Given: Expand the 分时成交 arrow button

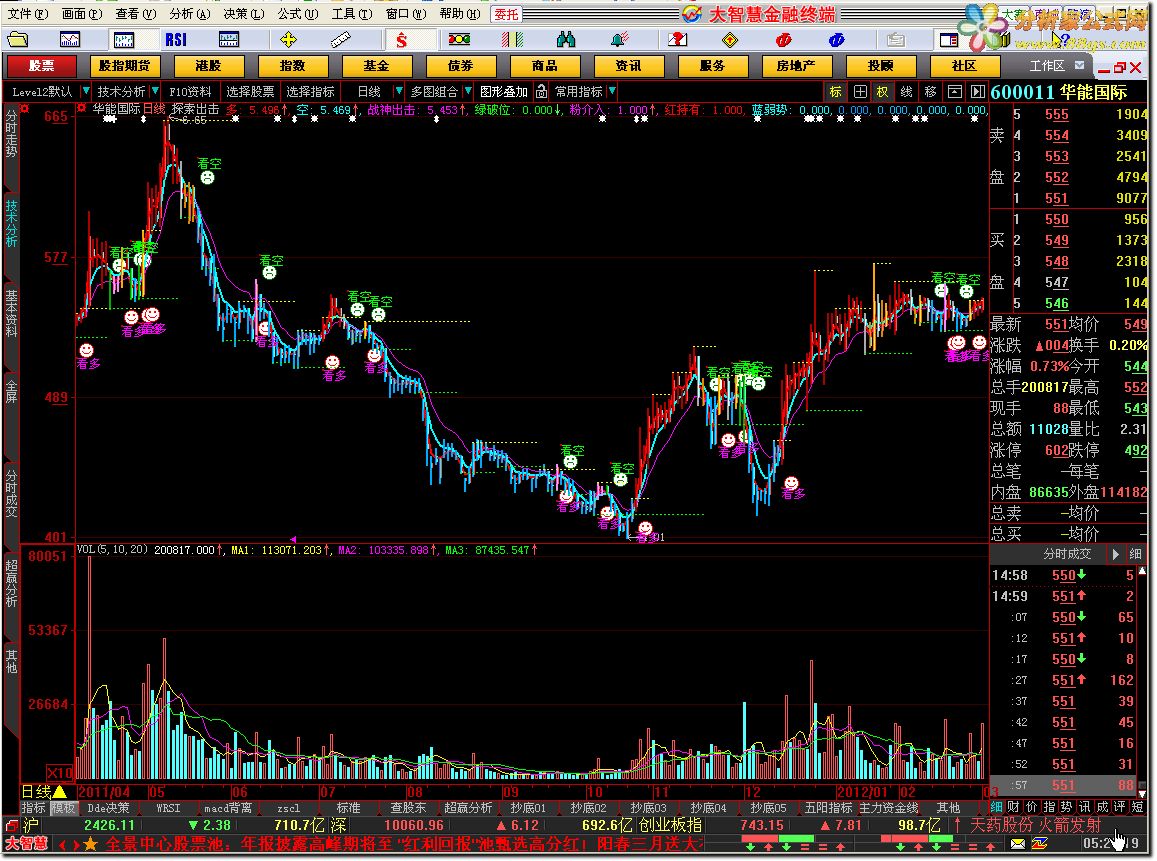Looking at the screenshot, I should 1116,553.
